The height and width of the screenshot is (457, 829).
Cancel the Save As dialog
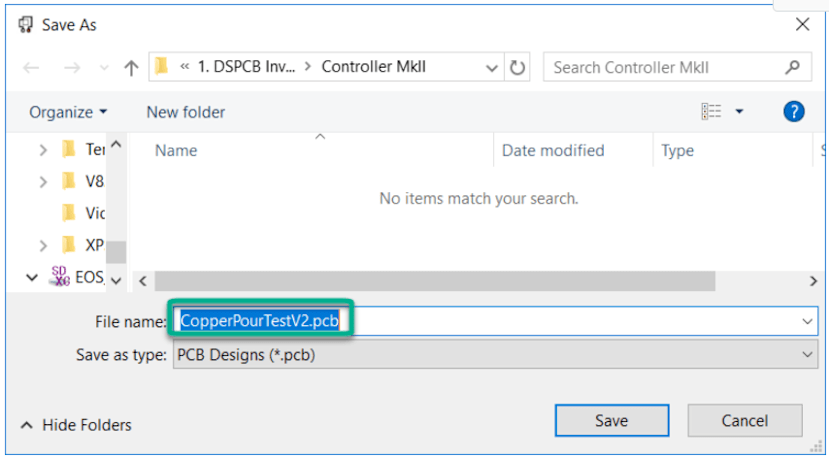pos(745,421)
